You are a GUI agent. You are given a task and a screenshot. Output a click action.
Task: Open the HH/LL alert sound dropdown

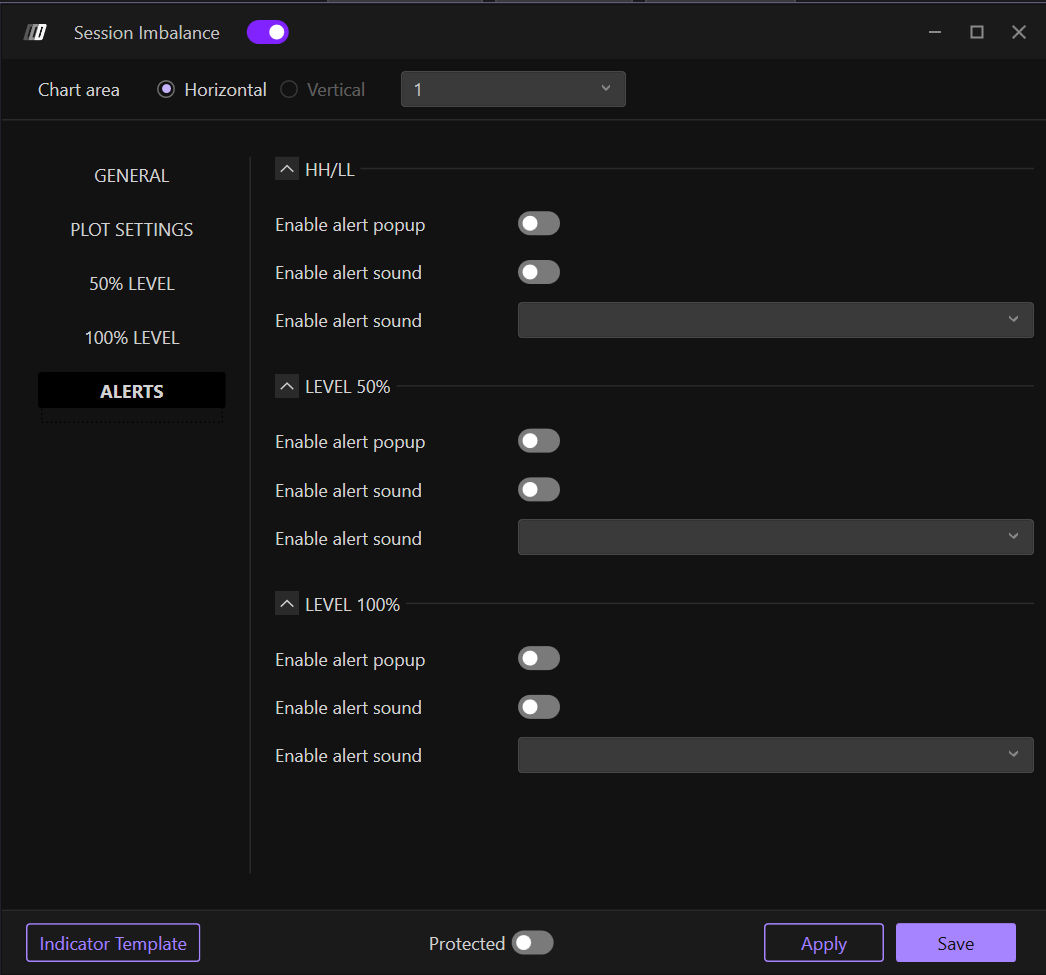(x=775, y=320)
